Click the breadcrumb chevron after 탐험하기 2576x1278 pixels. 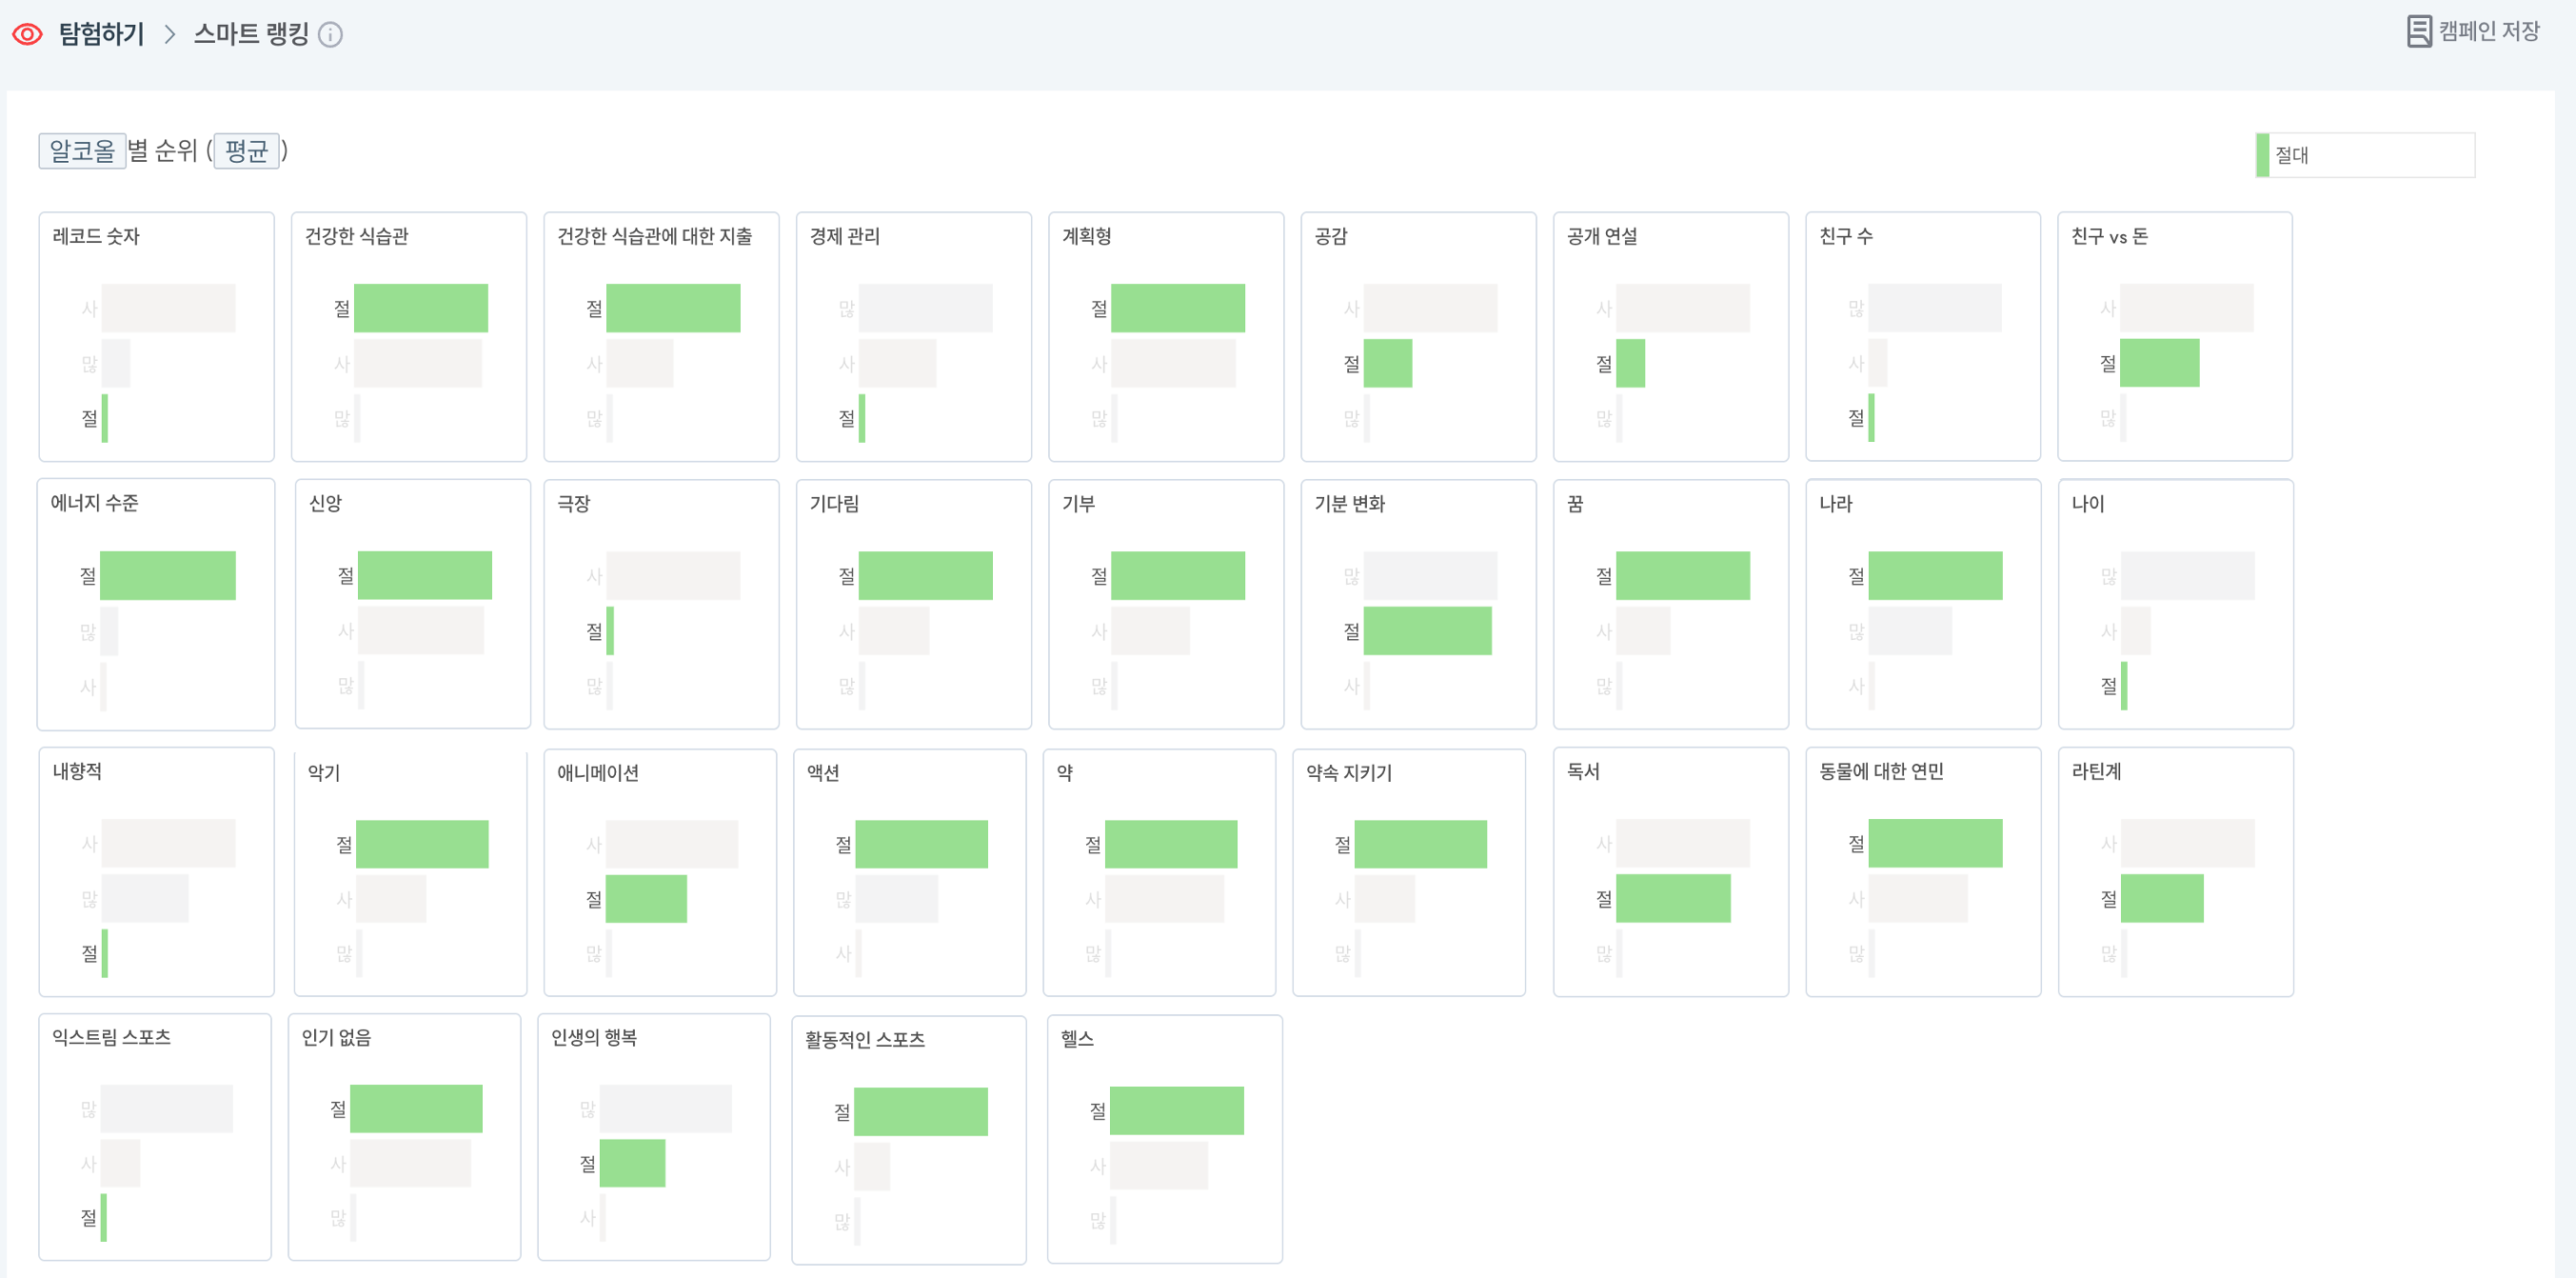tap(169, 35)
